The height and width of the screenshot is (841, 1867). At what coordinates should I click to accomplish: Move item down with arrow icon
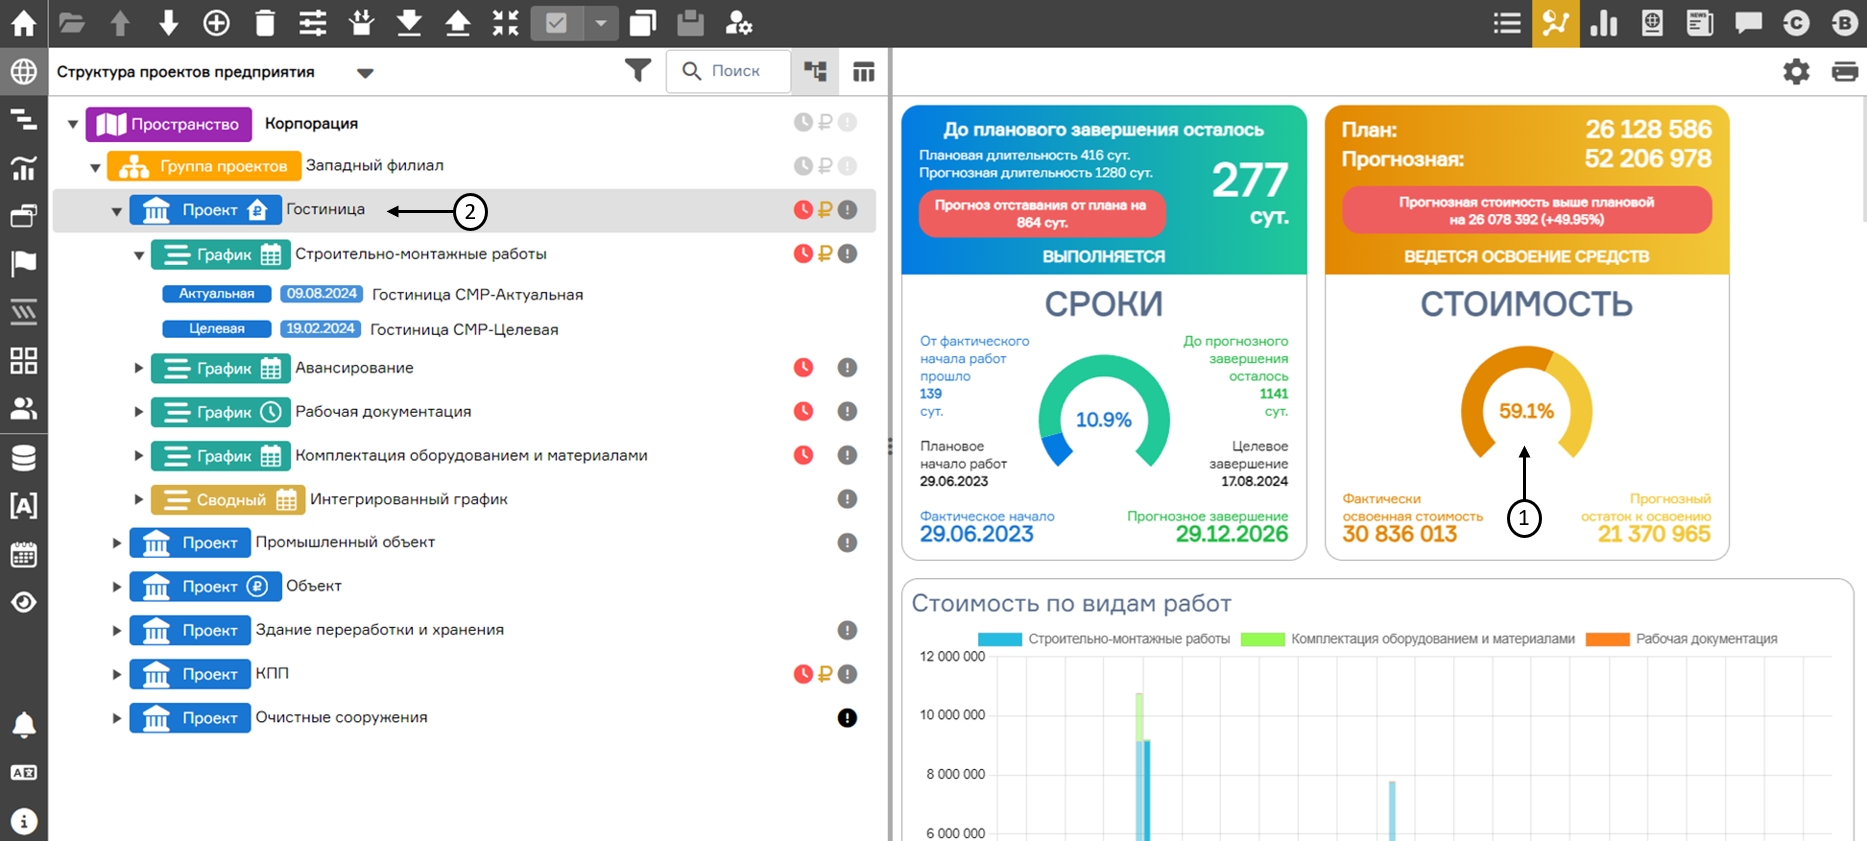click(x=168, y=23)
